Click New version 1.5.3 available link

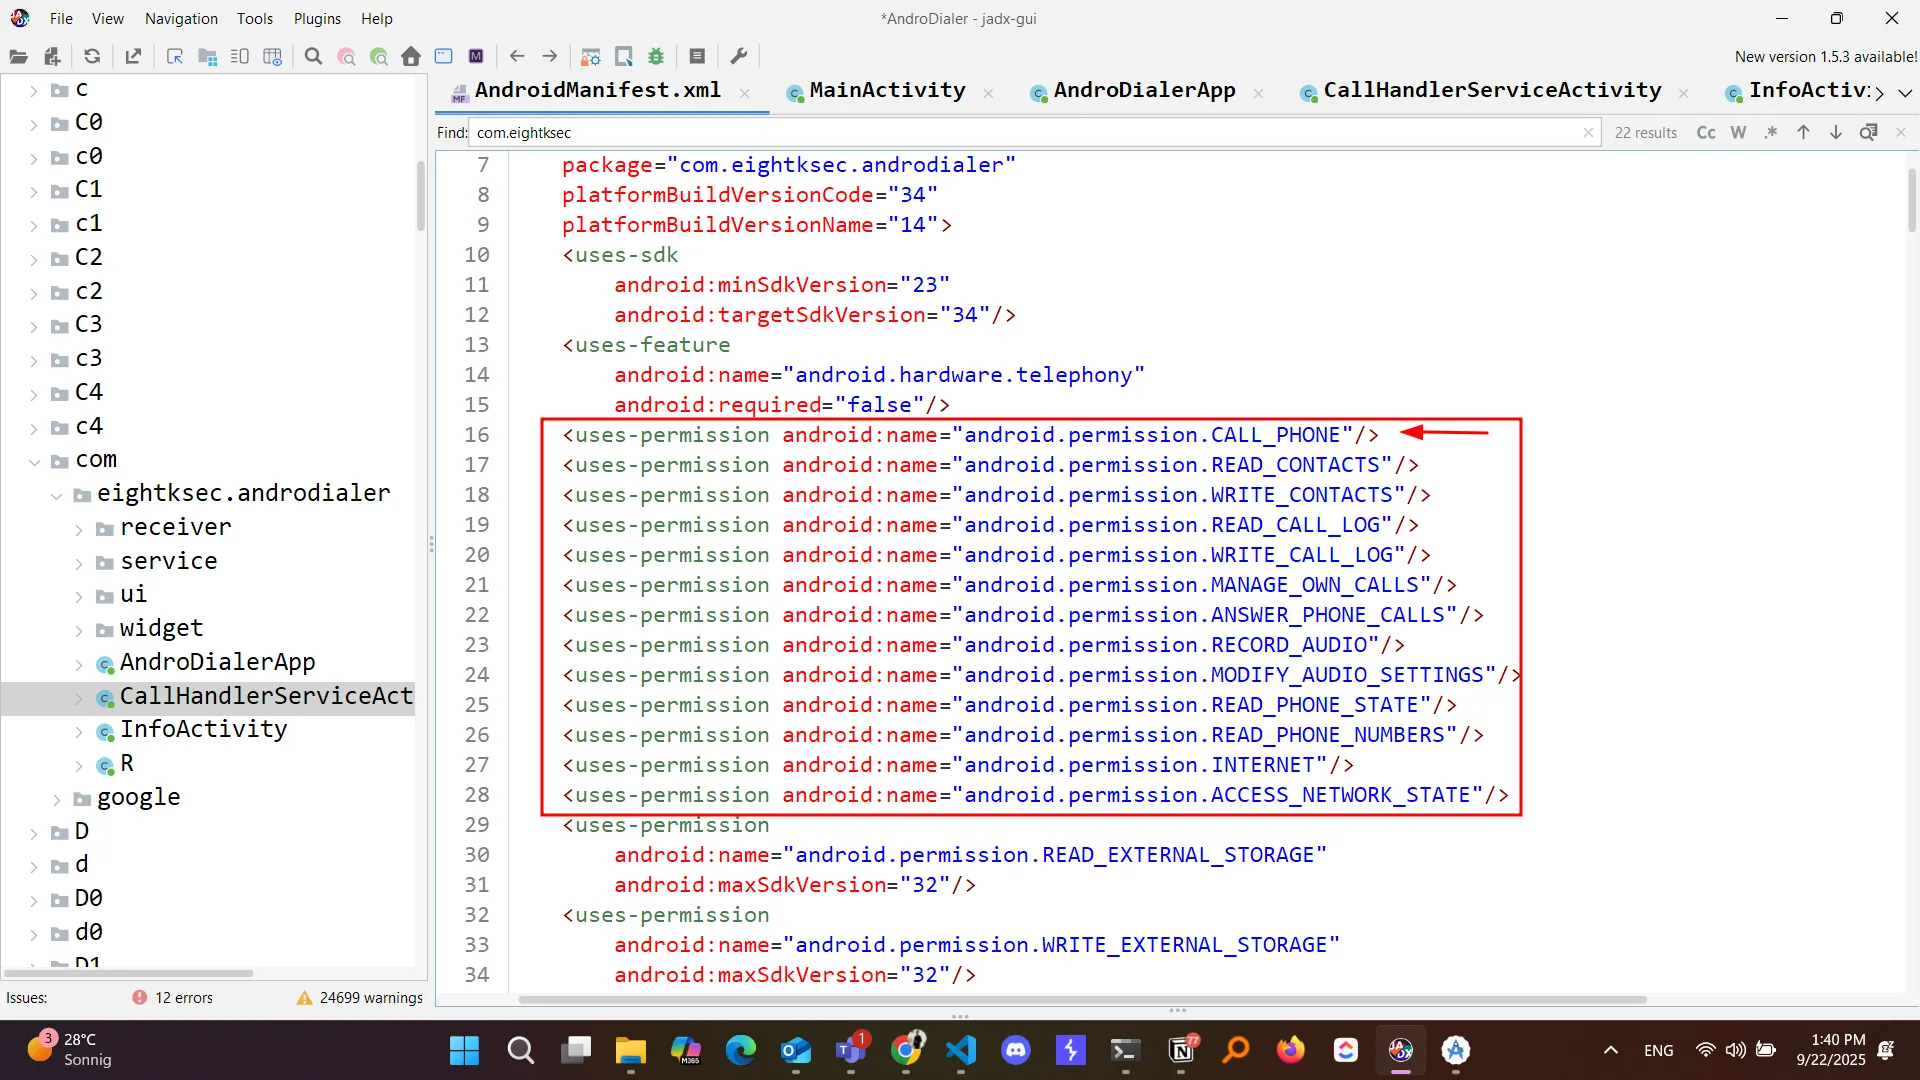tap(1825, 57)
